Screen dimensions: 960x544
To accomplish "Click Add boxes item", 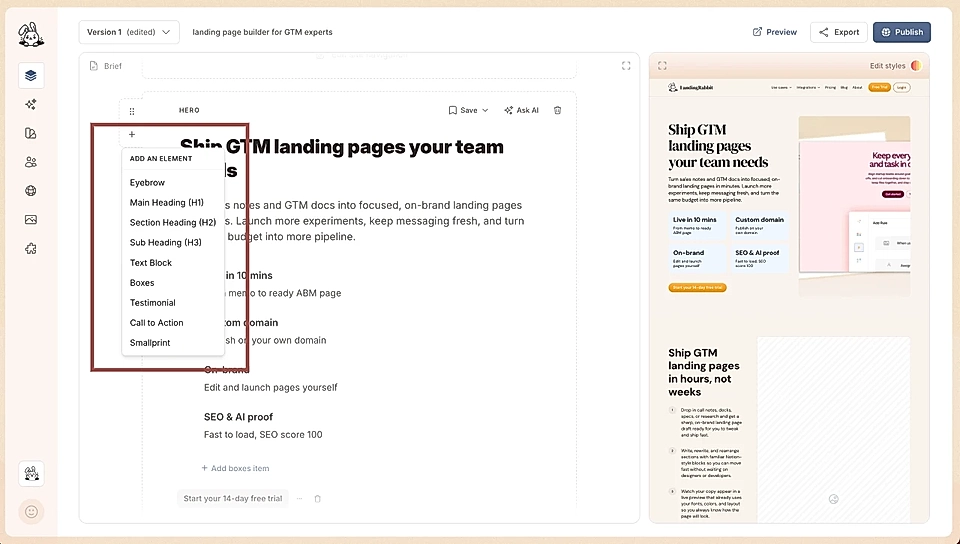I will [235, 468].
